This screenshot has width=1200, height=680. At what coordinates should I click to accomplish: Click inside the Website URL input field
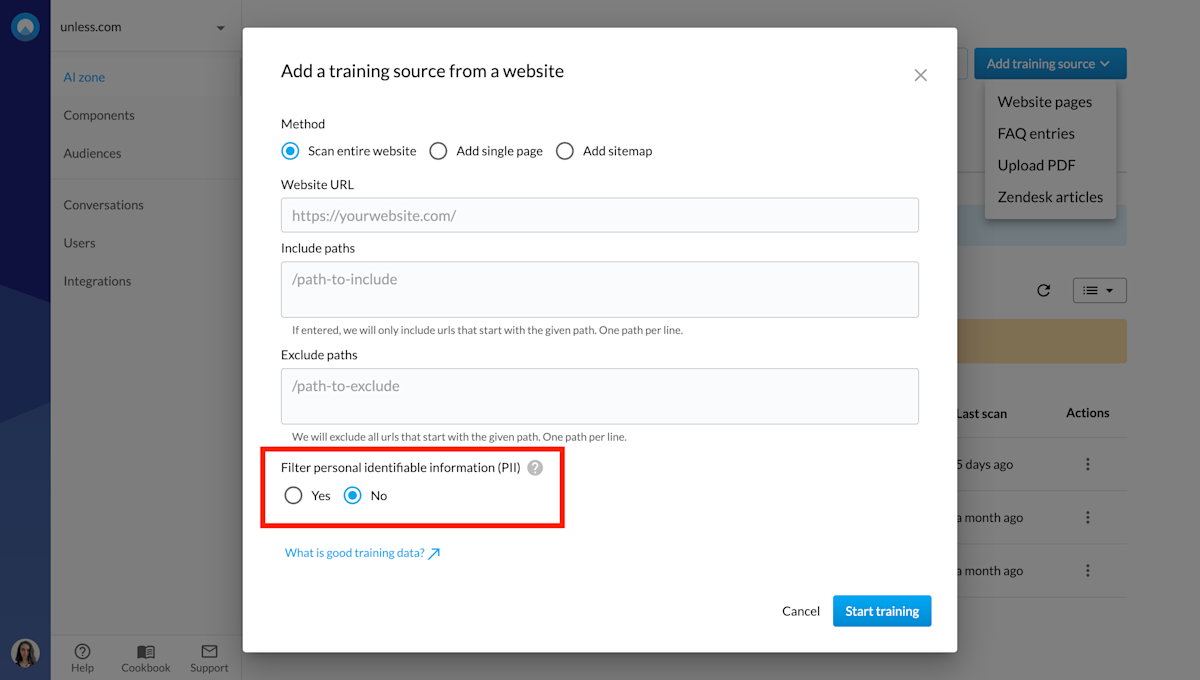(x=599, y=214)
